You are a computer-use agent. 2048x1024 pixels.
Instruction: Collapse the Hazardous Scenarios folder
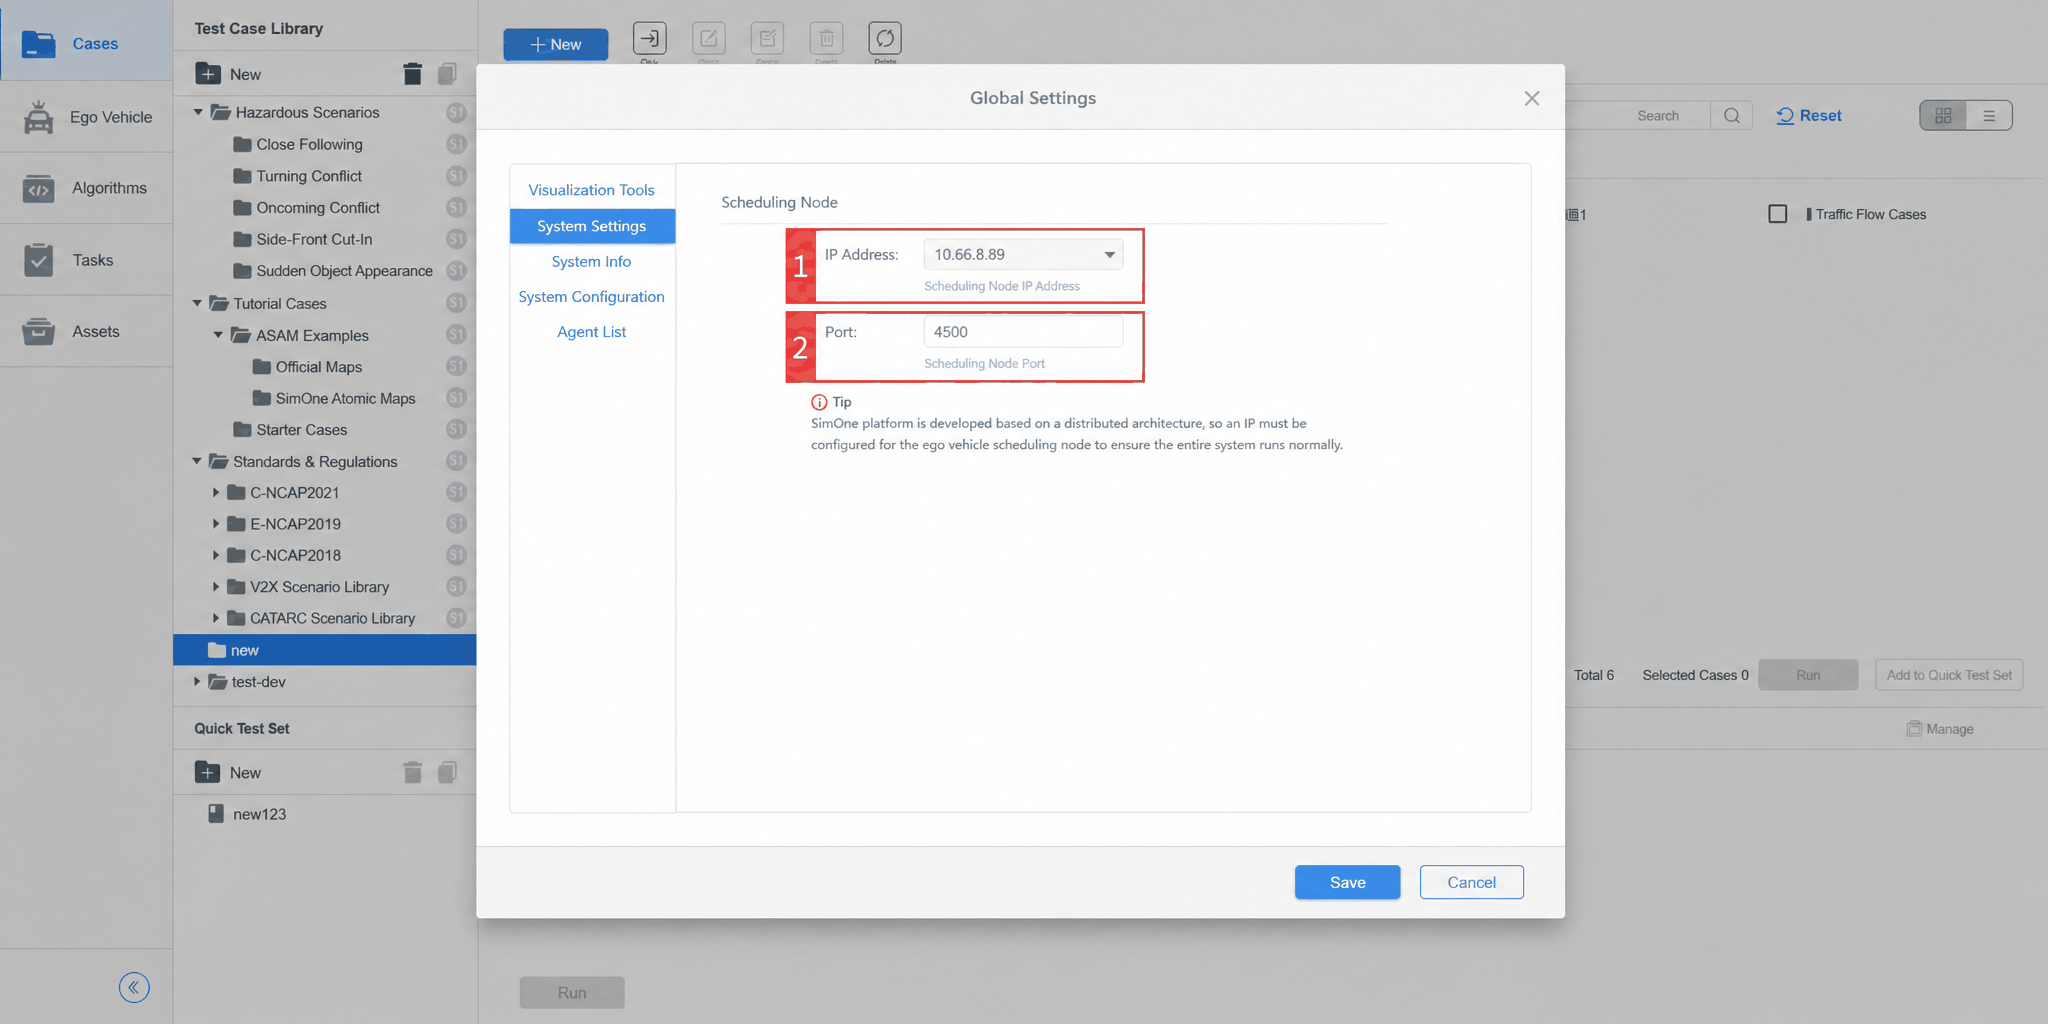tap(198, 112)
